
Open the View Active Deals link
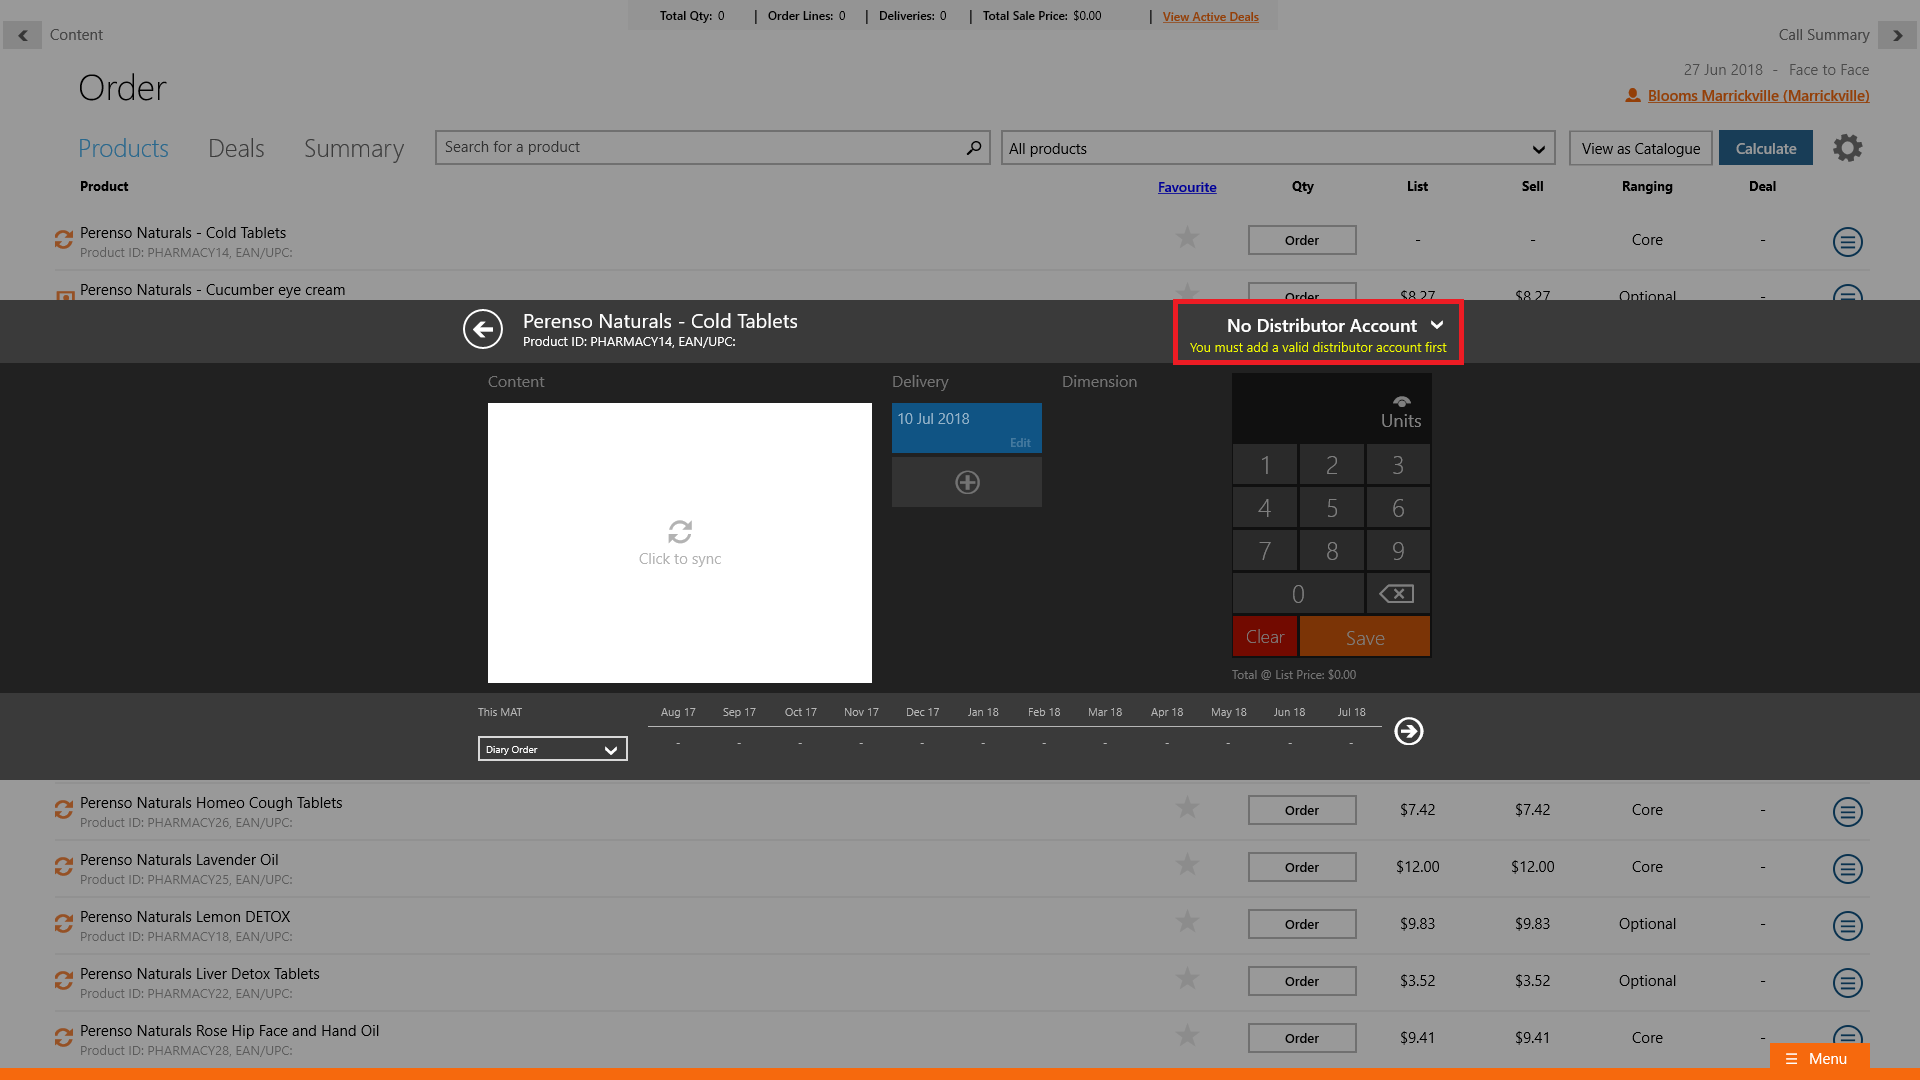(x=1210, y=17)
